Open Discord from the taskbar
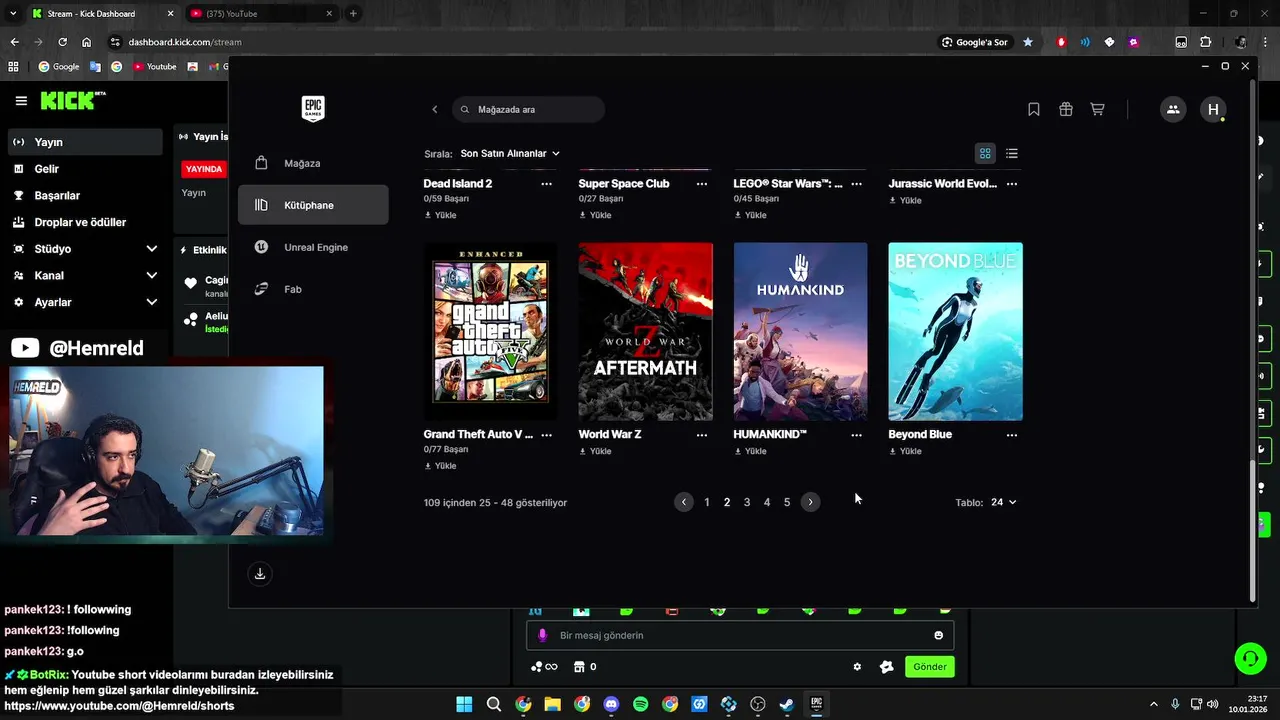Screen dimensions: 1280x720 (611, 704)
